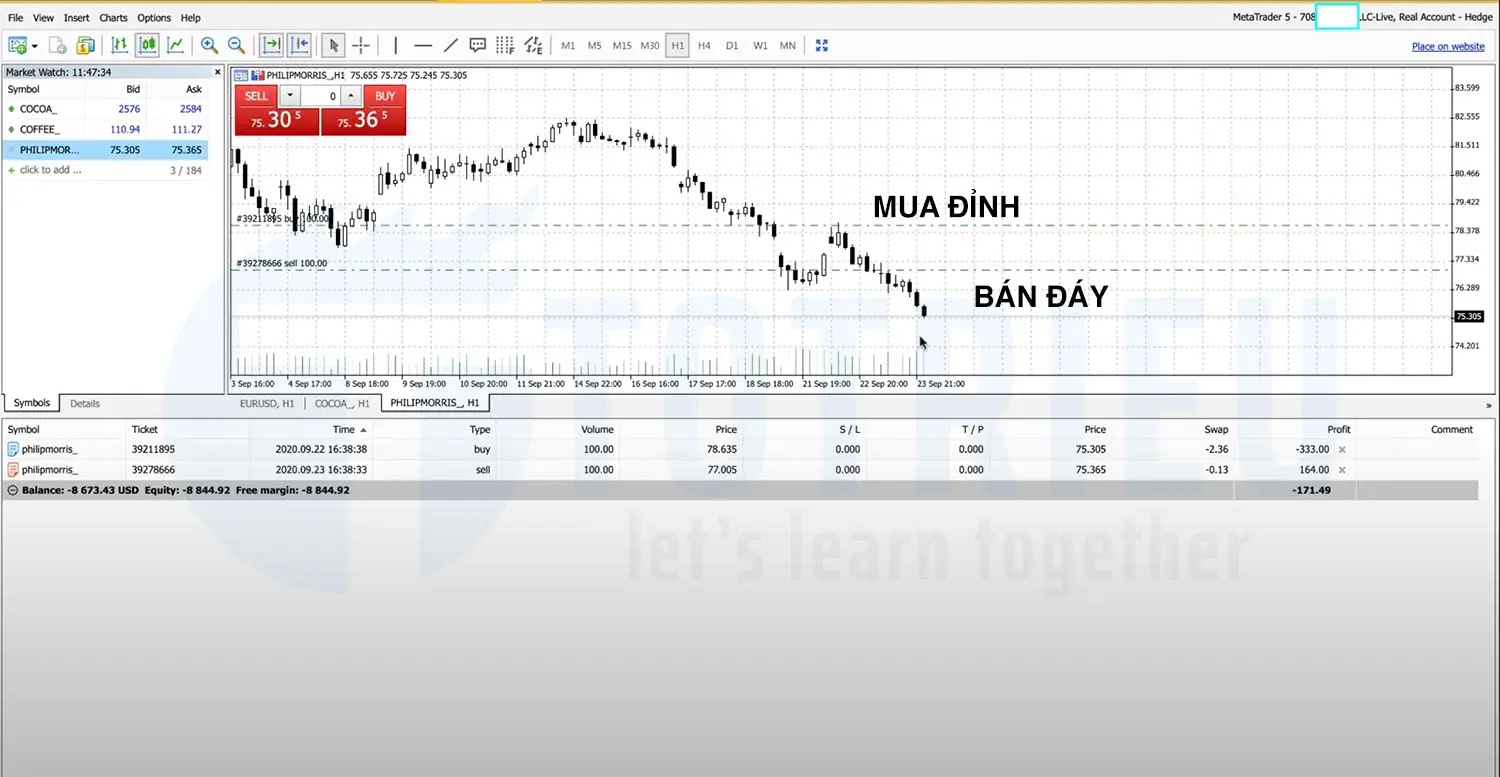1500x777 pixels.
Task: Click the New Chart toolbar icon
Action: click(x=17, y=45)
